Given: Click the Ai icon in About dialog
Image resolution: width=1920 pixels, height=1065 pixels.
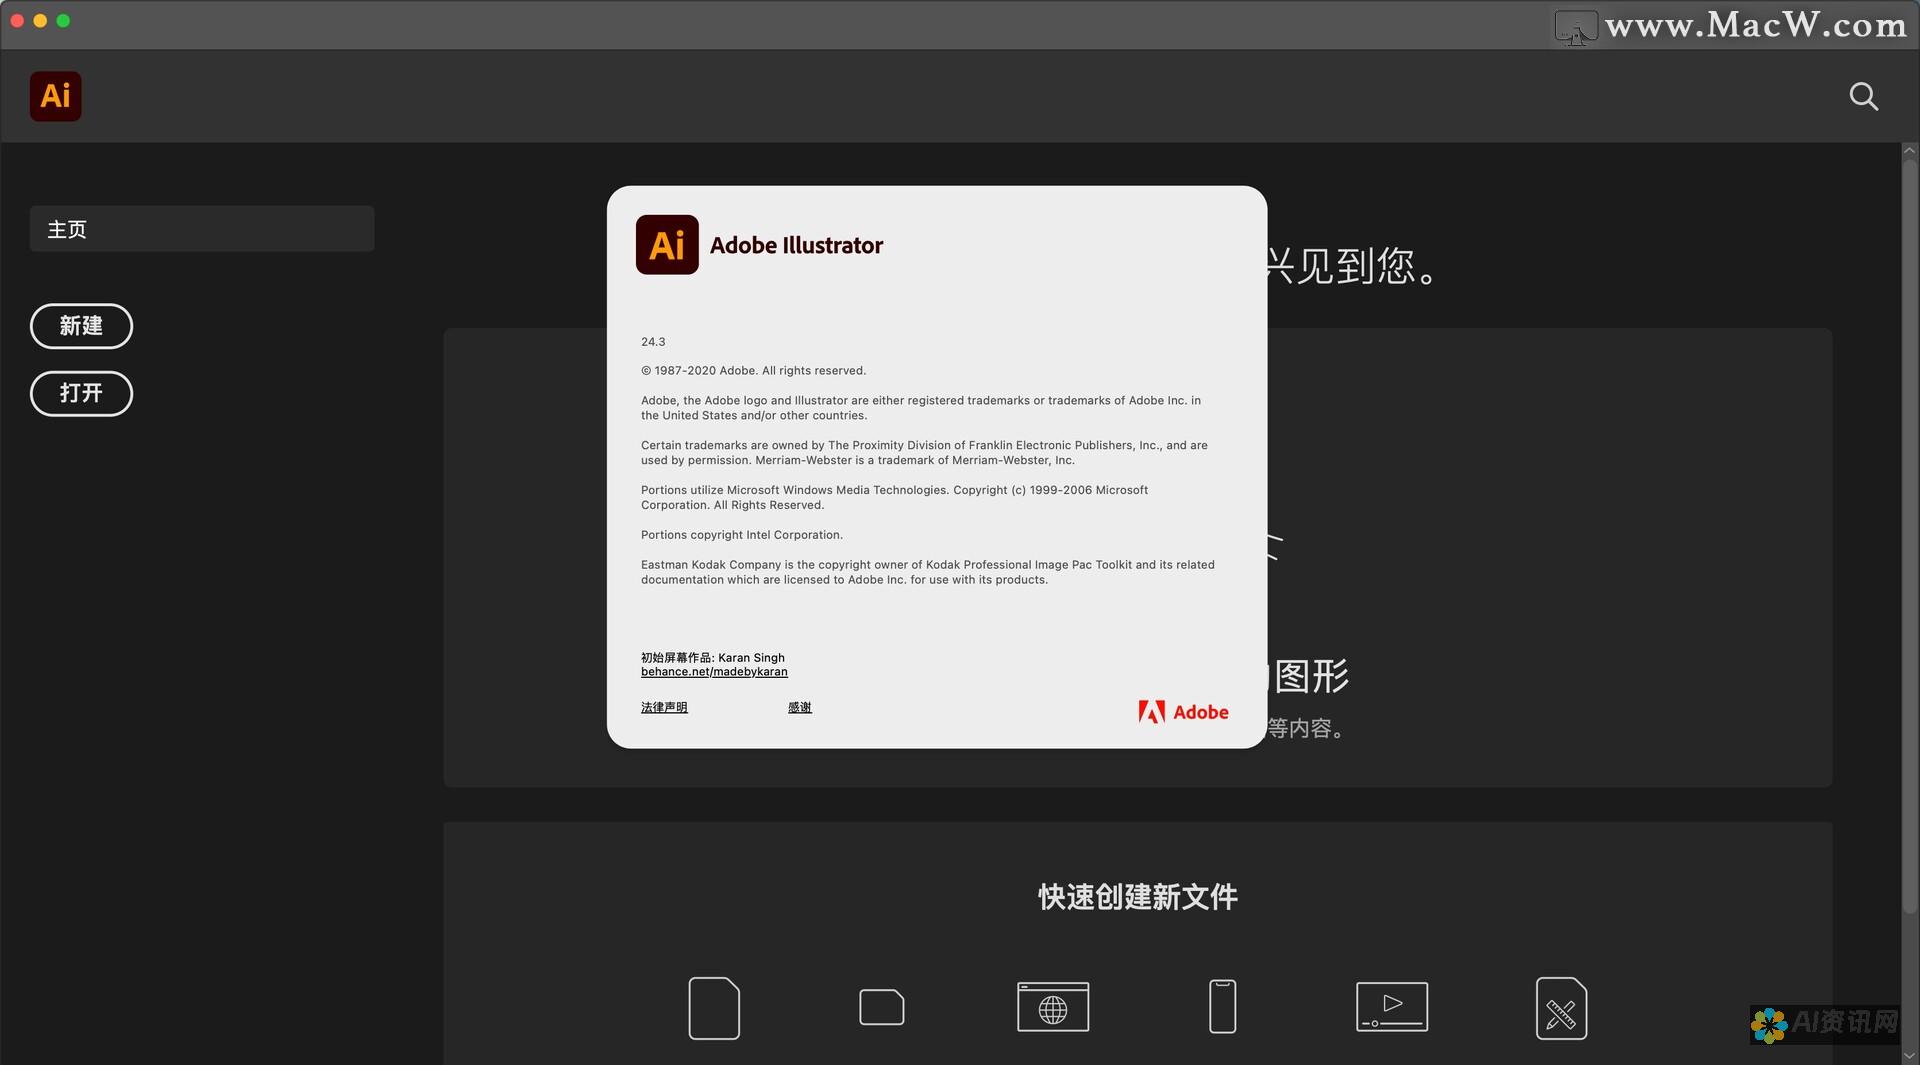Looking at the screenshot, I should (667, 245).
